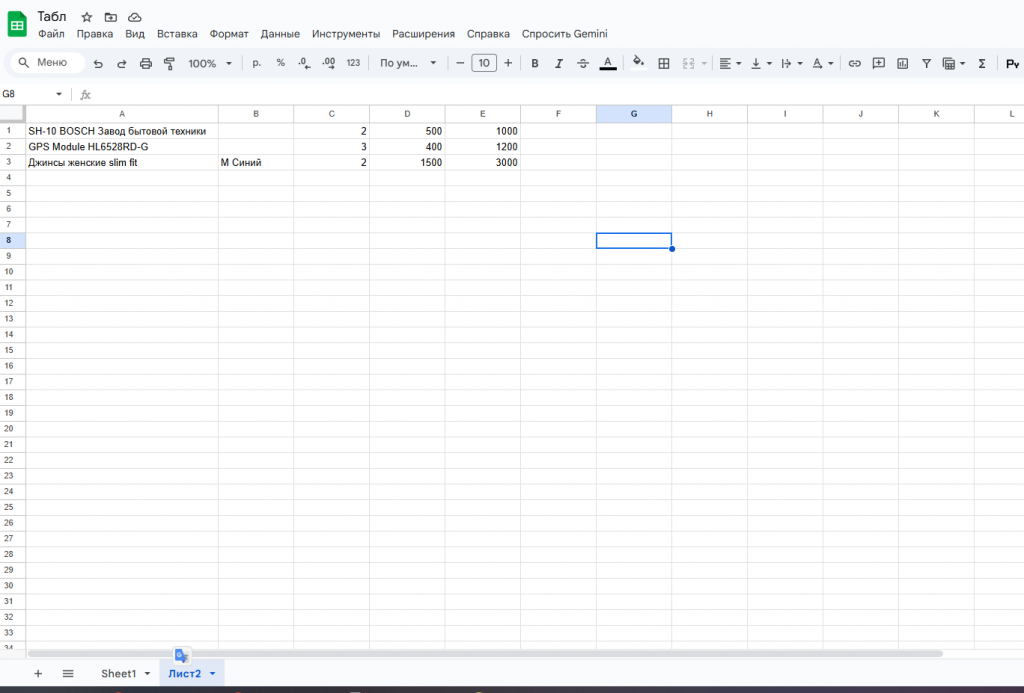Create a filter with funnel icon
This screenshot has width=1024, height=693.
coord(926,63)
